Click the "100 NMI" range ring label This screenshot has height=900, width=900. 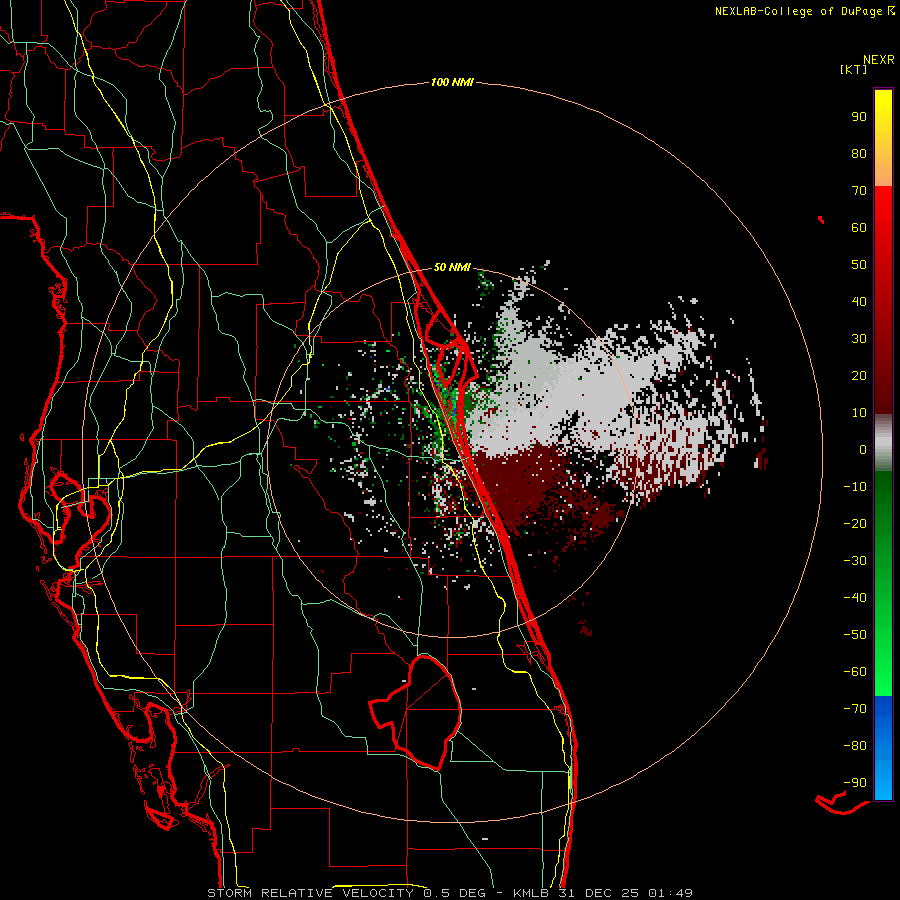click(x=452, y=83)
